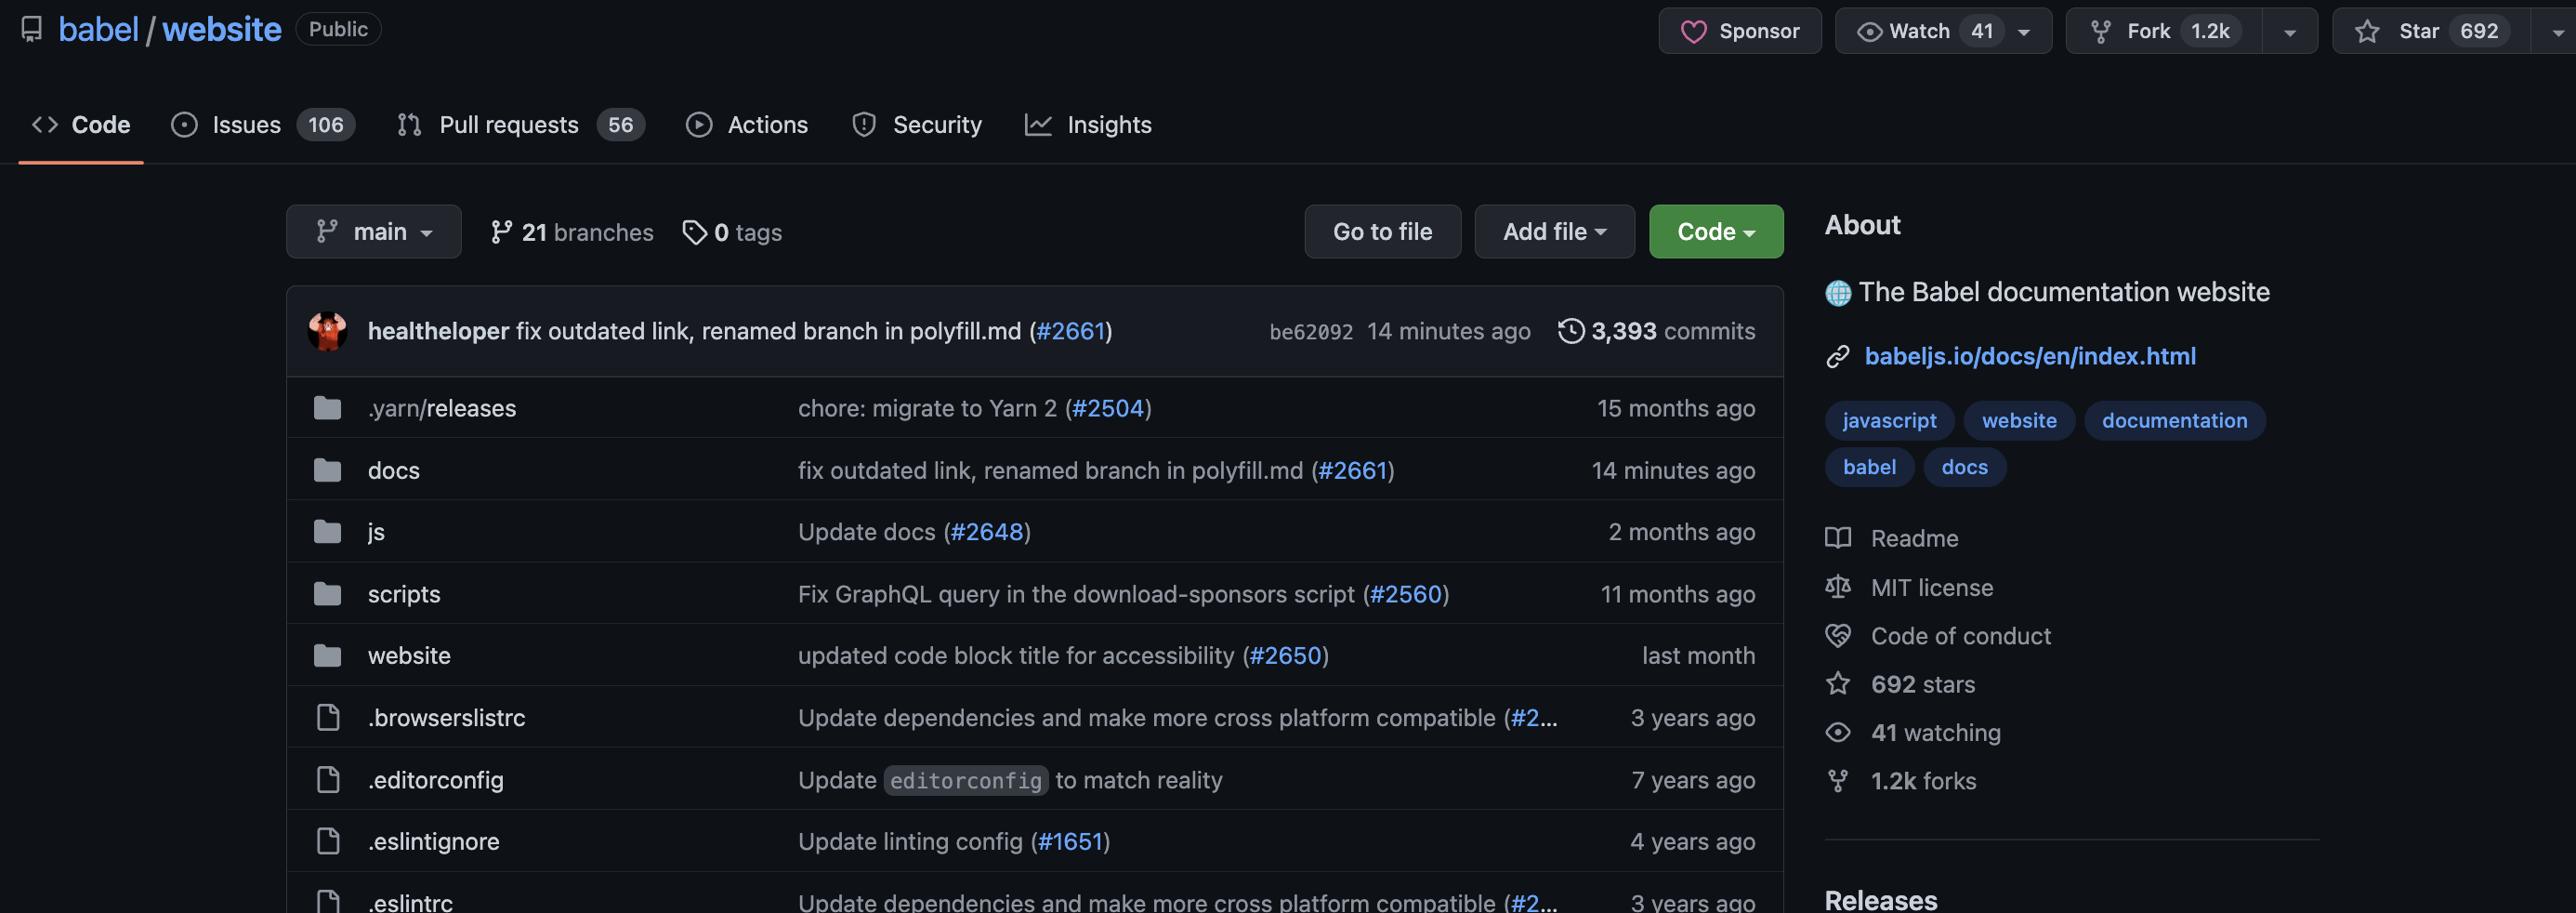Open the Releases heading link
Viewport: 2576px width, 913px height.
pyautogui.click(x=1880, y=900)
